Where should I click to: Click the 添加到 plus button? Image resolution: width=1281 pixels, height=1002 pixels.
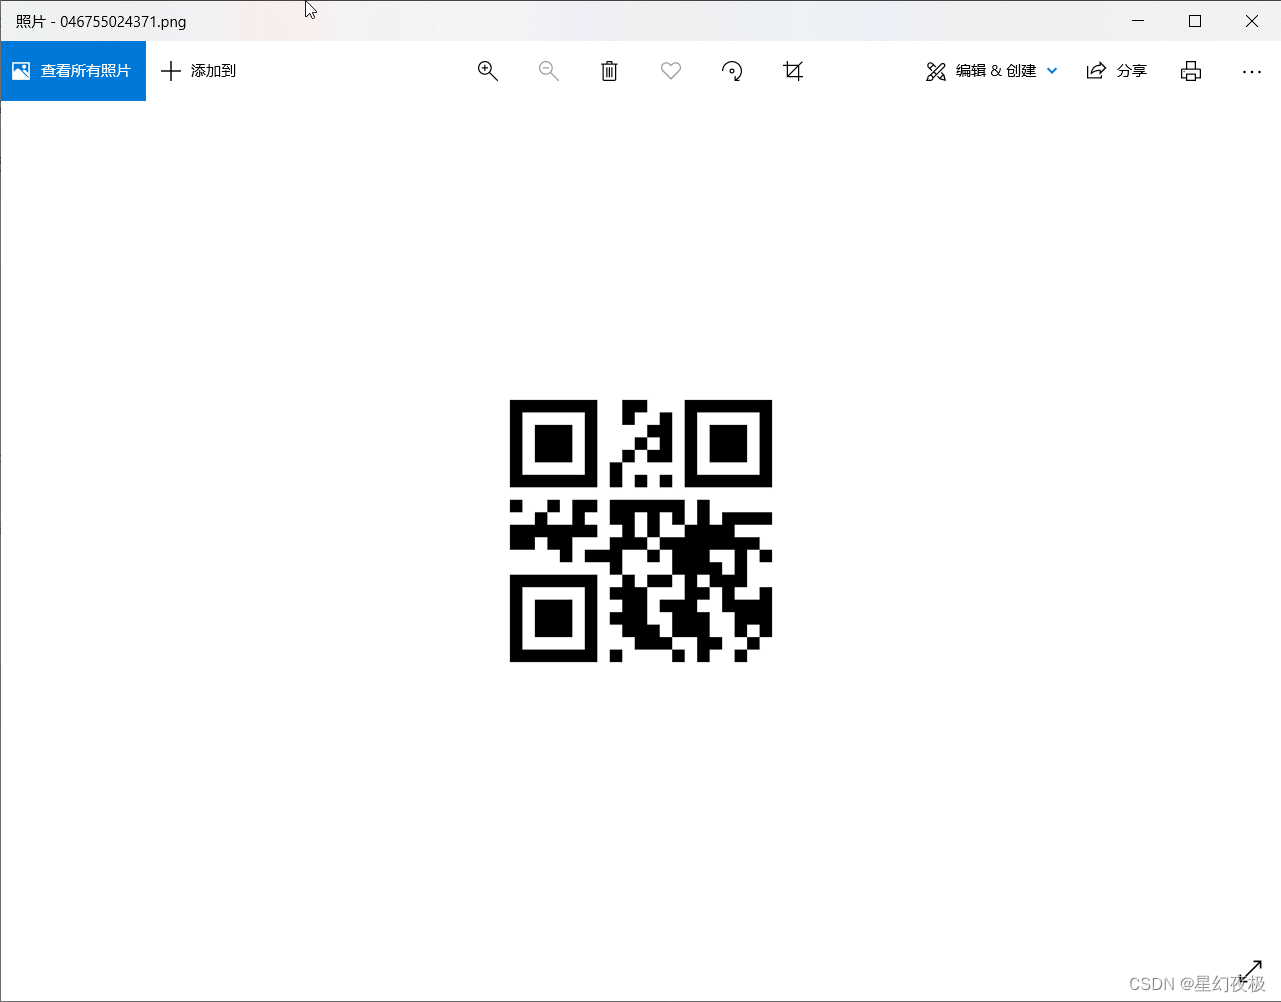coord(171,70)
